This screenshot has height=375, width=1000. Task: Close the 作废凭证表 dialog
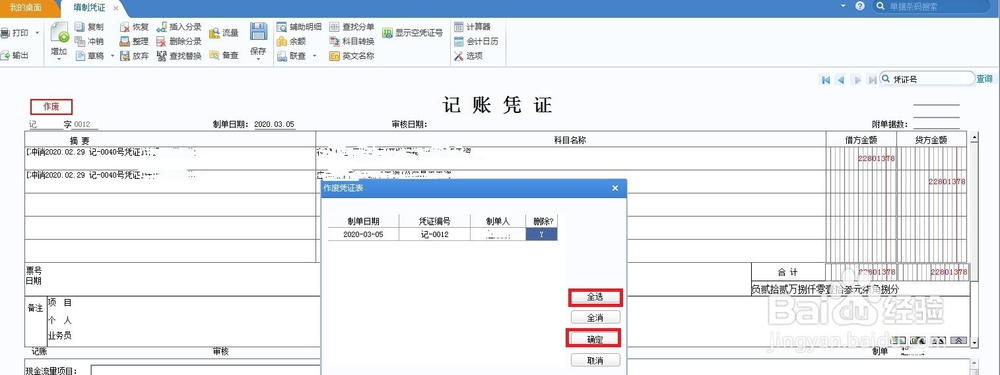click(x=615, y=188)
